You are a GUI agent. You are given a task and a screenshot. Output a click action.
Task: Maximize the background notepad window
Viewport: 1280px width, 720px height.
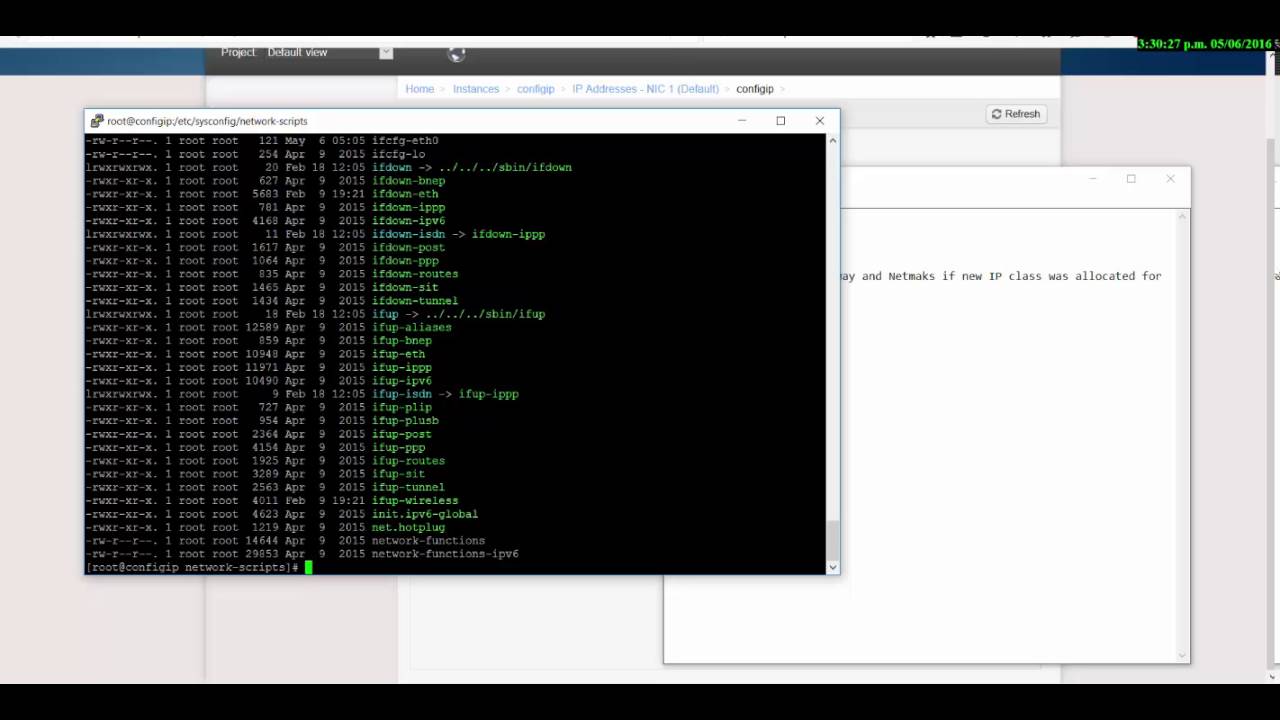tap(1131, 179)
